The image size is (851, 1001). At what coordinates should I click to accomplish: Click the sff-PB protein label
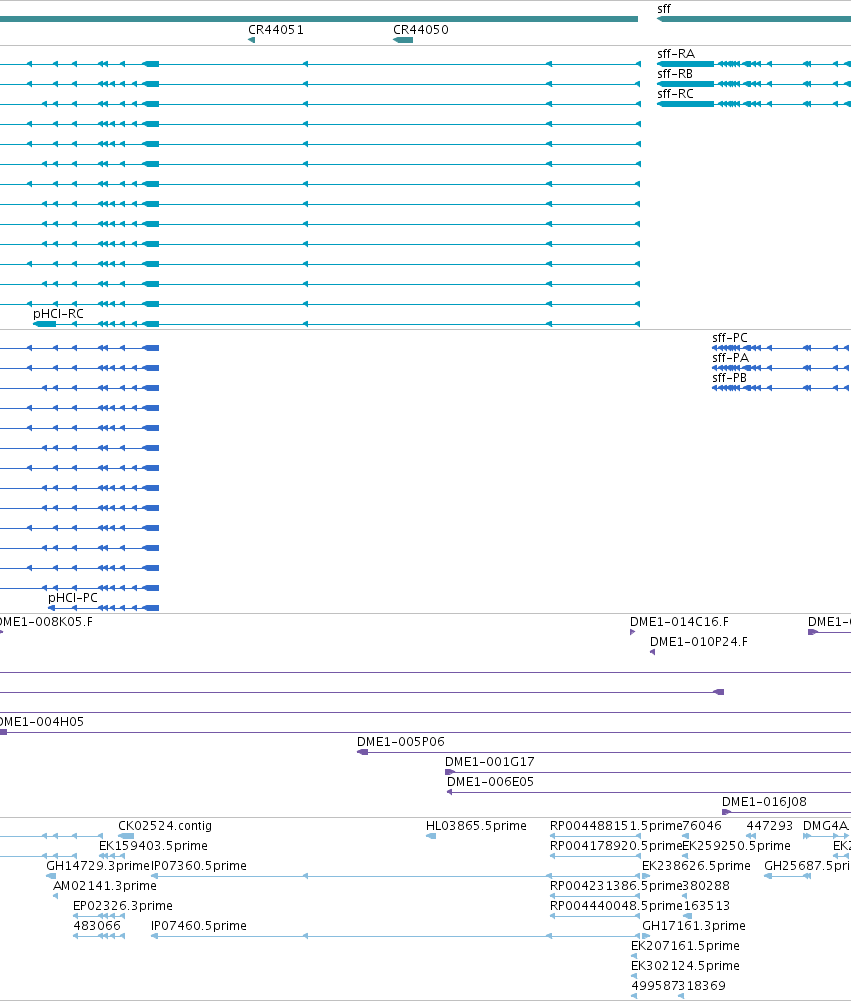tap(730, 378)
